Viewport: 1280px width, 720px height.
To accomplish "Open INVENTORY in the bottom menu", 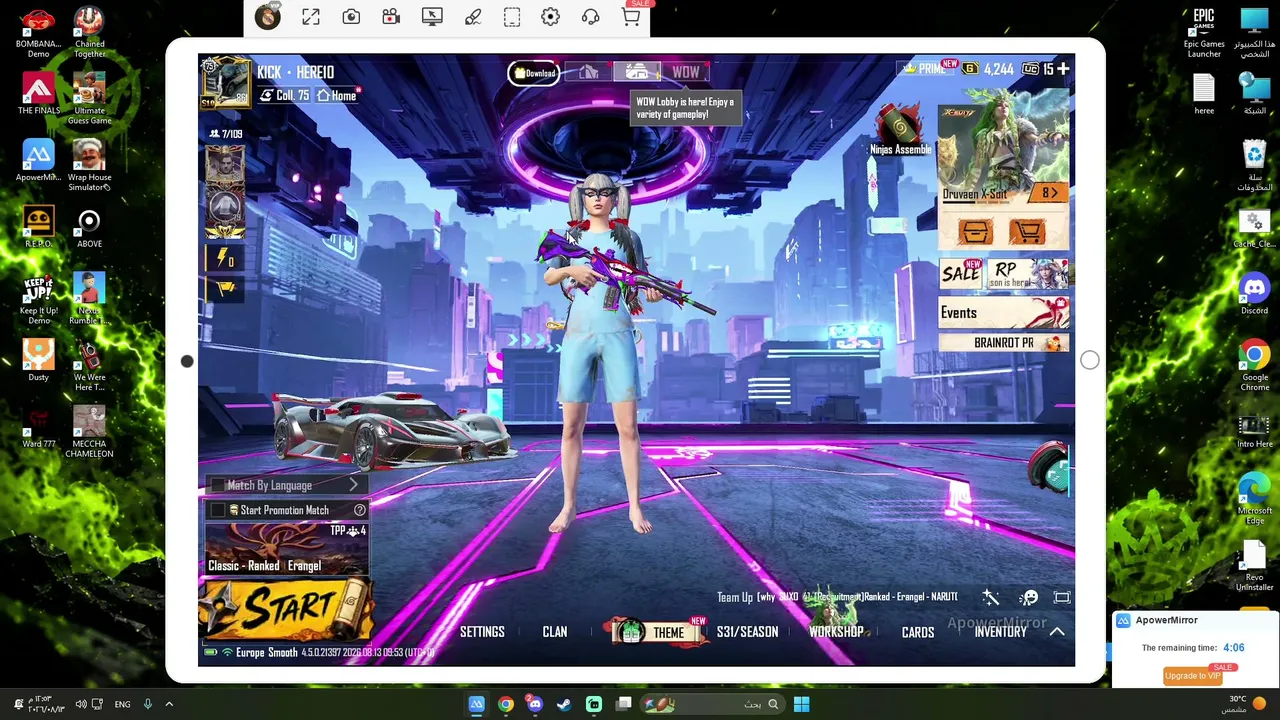I will 1001,632.
